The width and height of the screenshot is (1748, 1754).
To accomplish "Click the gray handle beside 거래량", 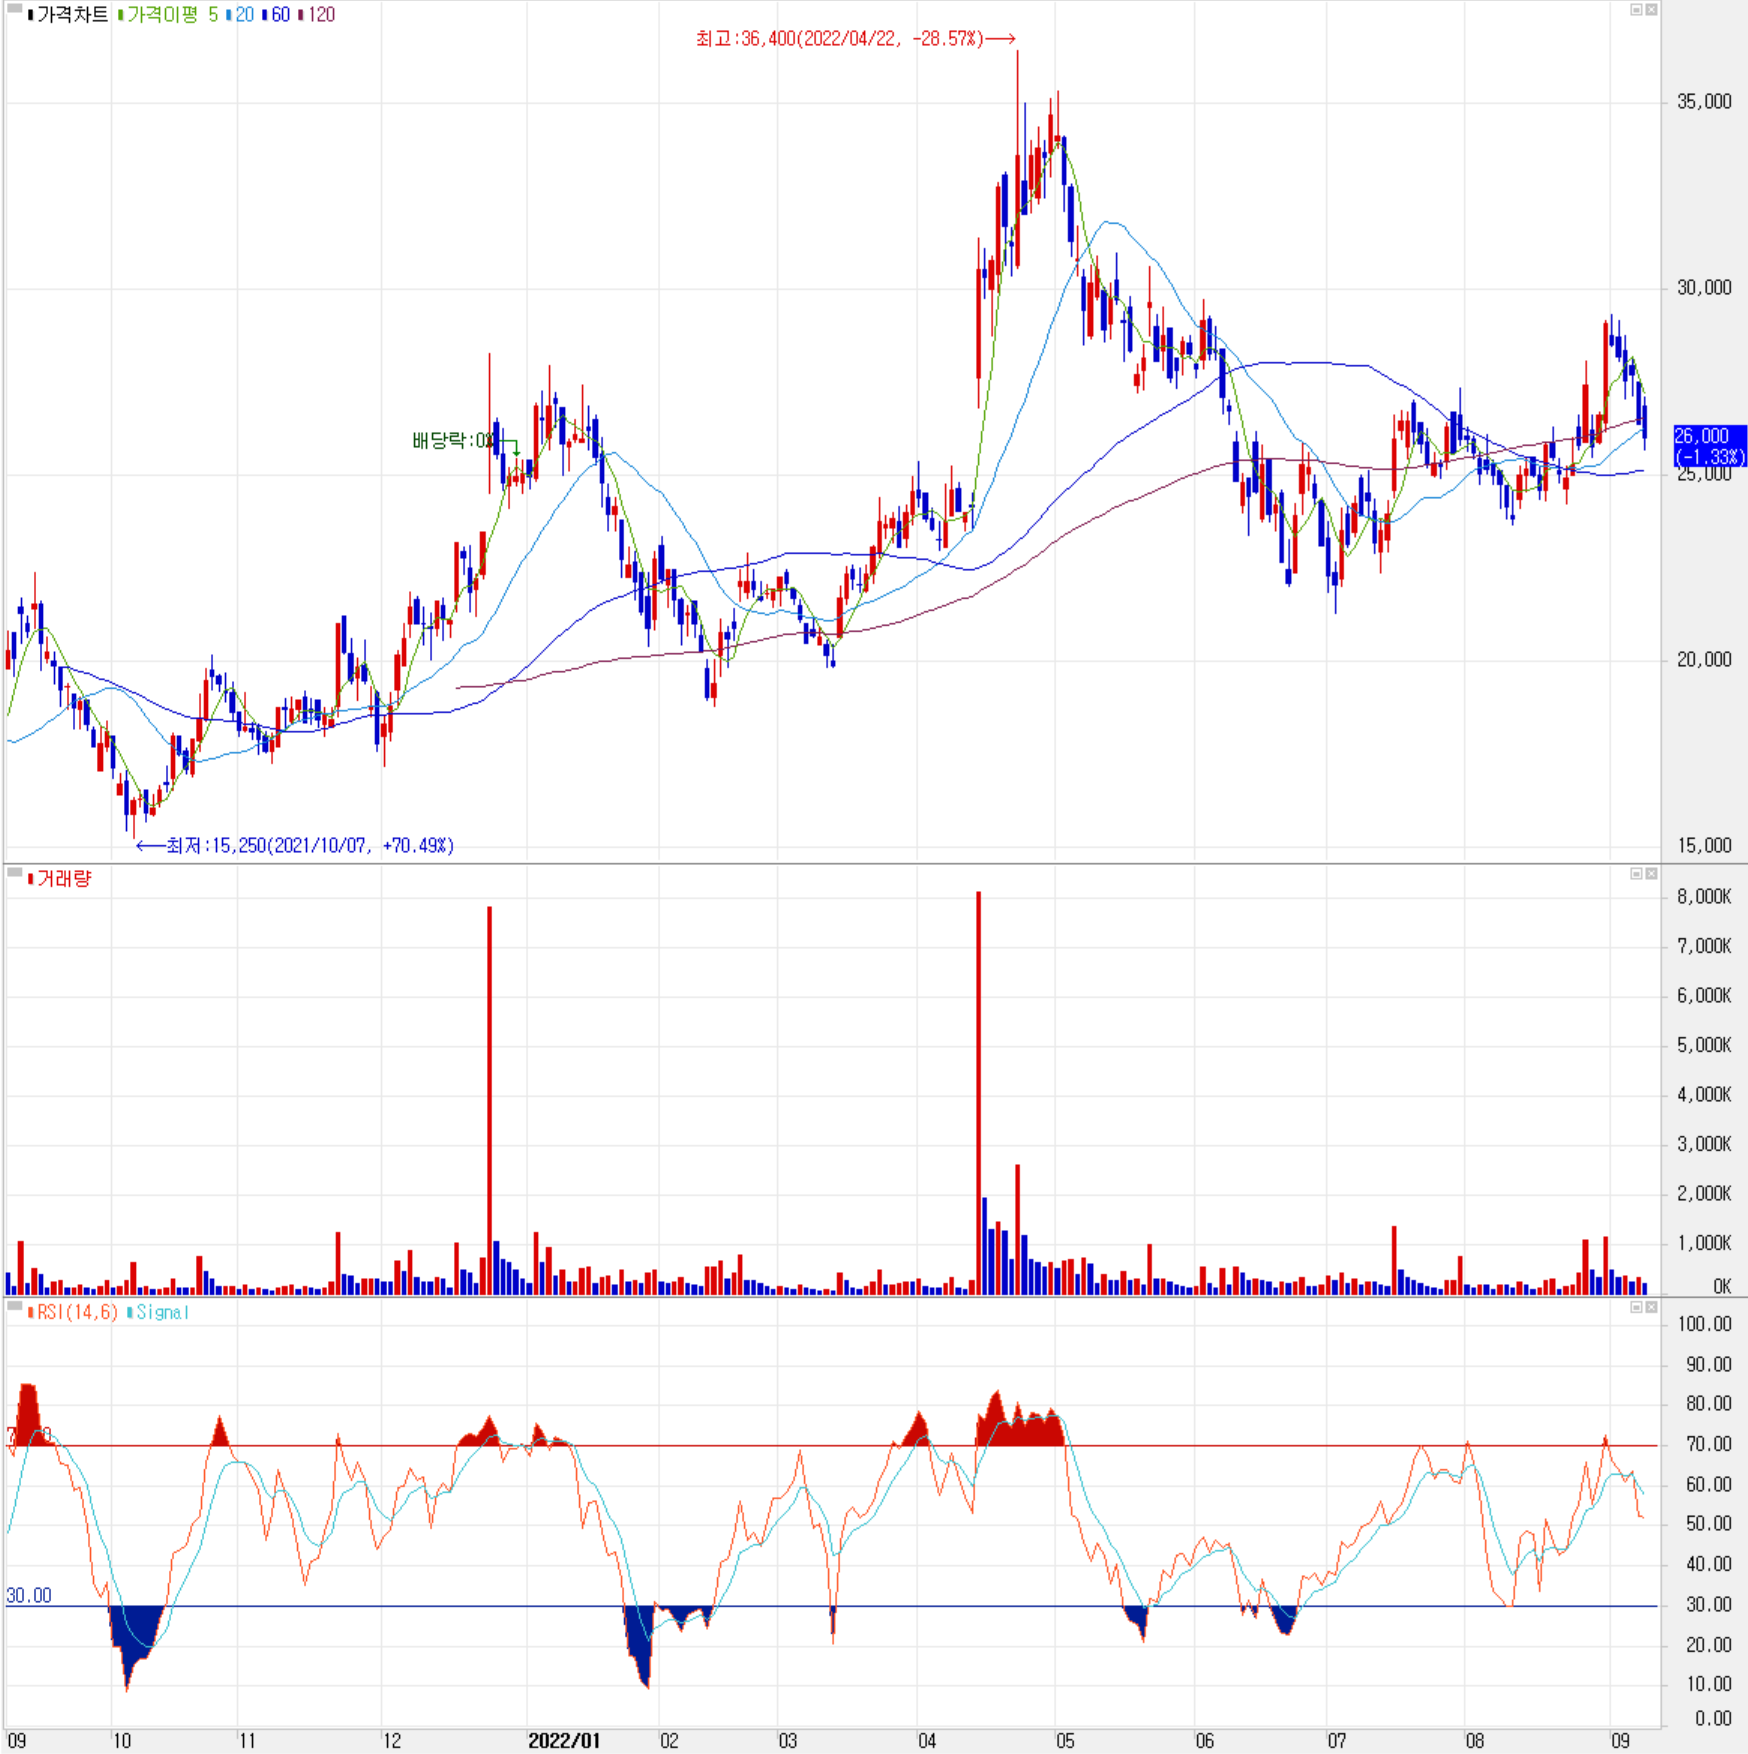I will point(14,873).
